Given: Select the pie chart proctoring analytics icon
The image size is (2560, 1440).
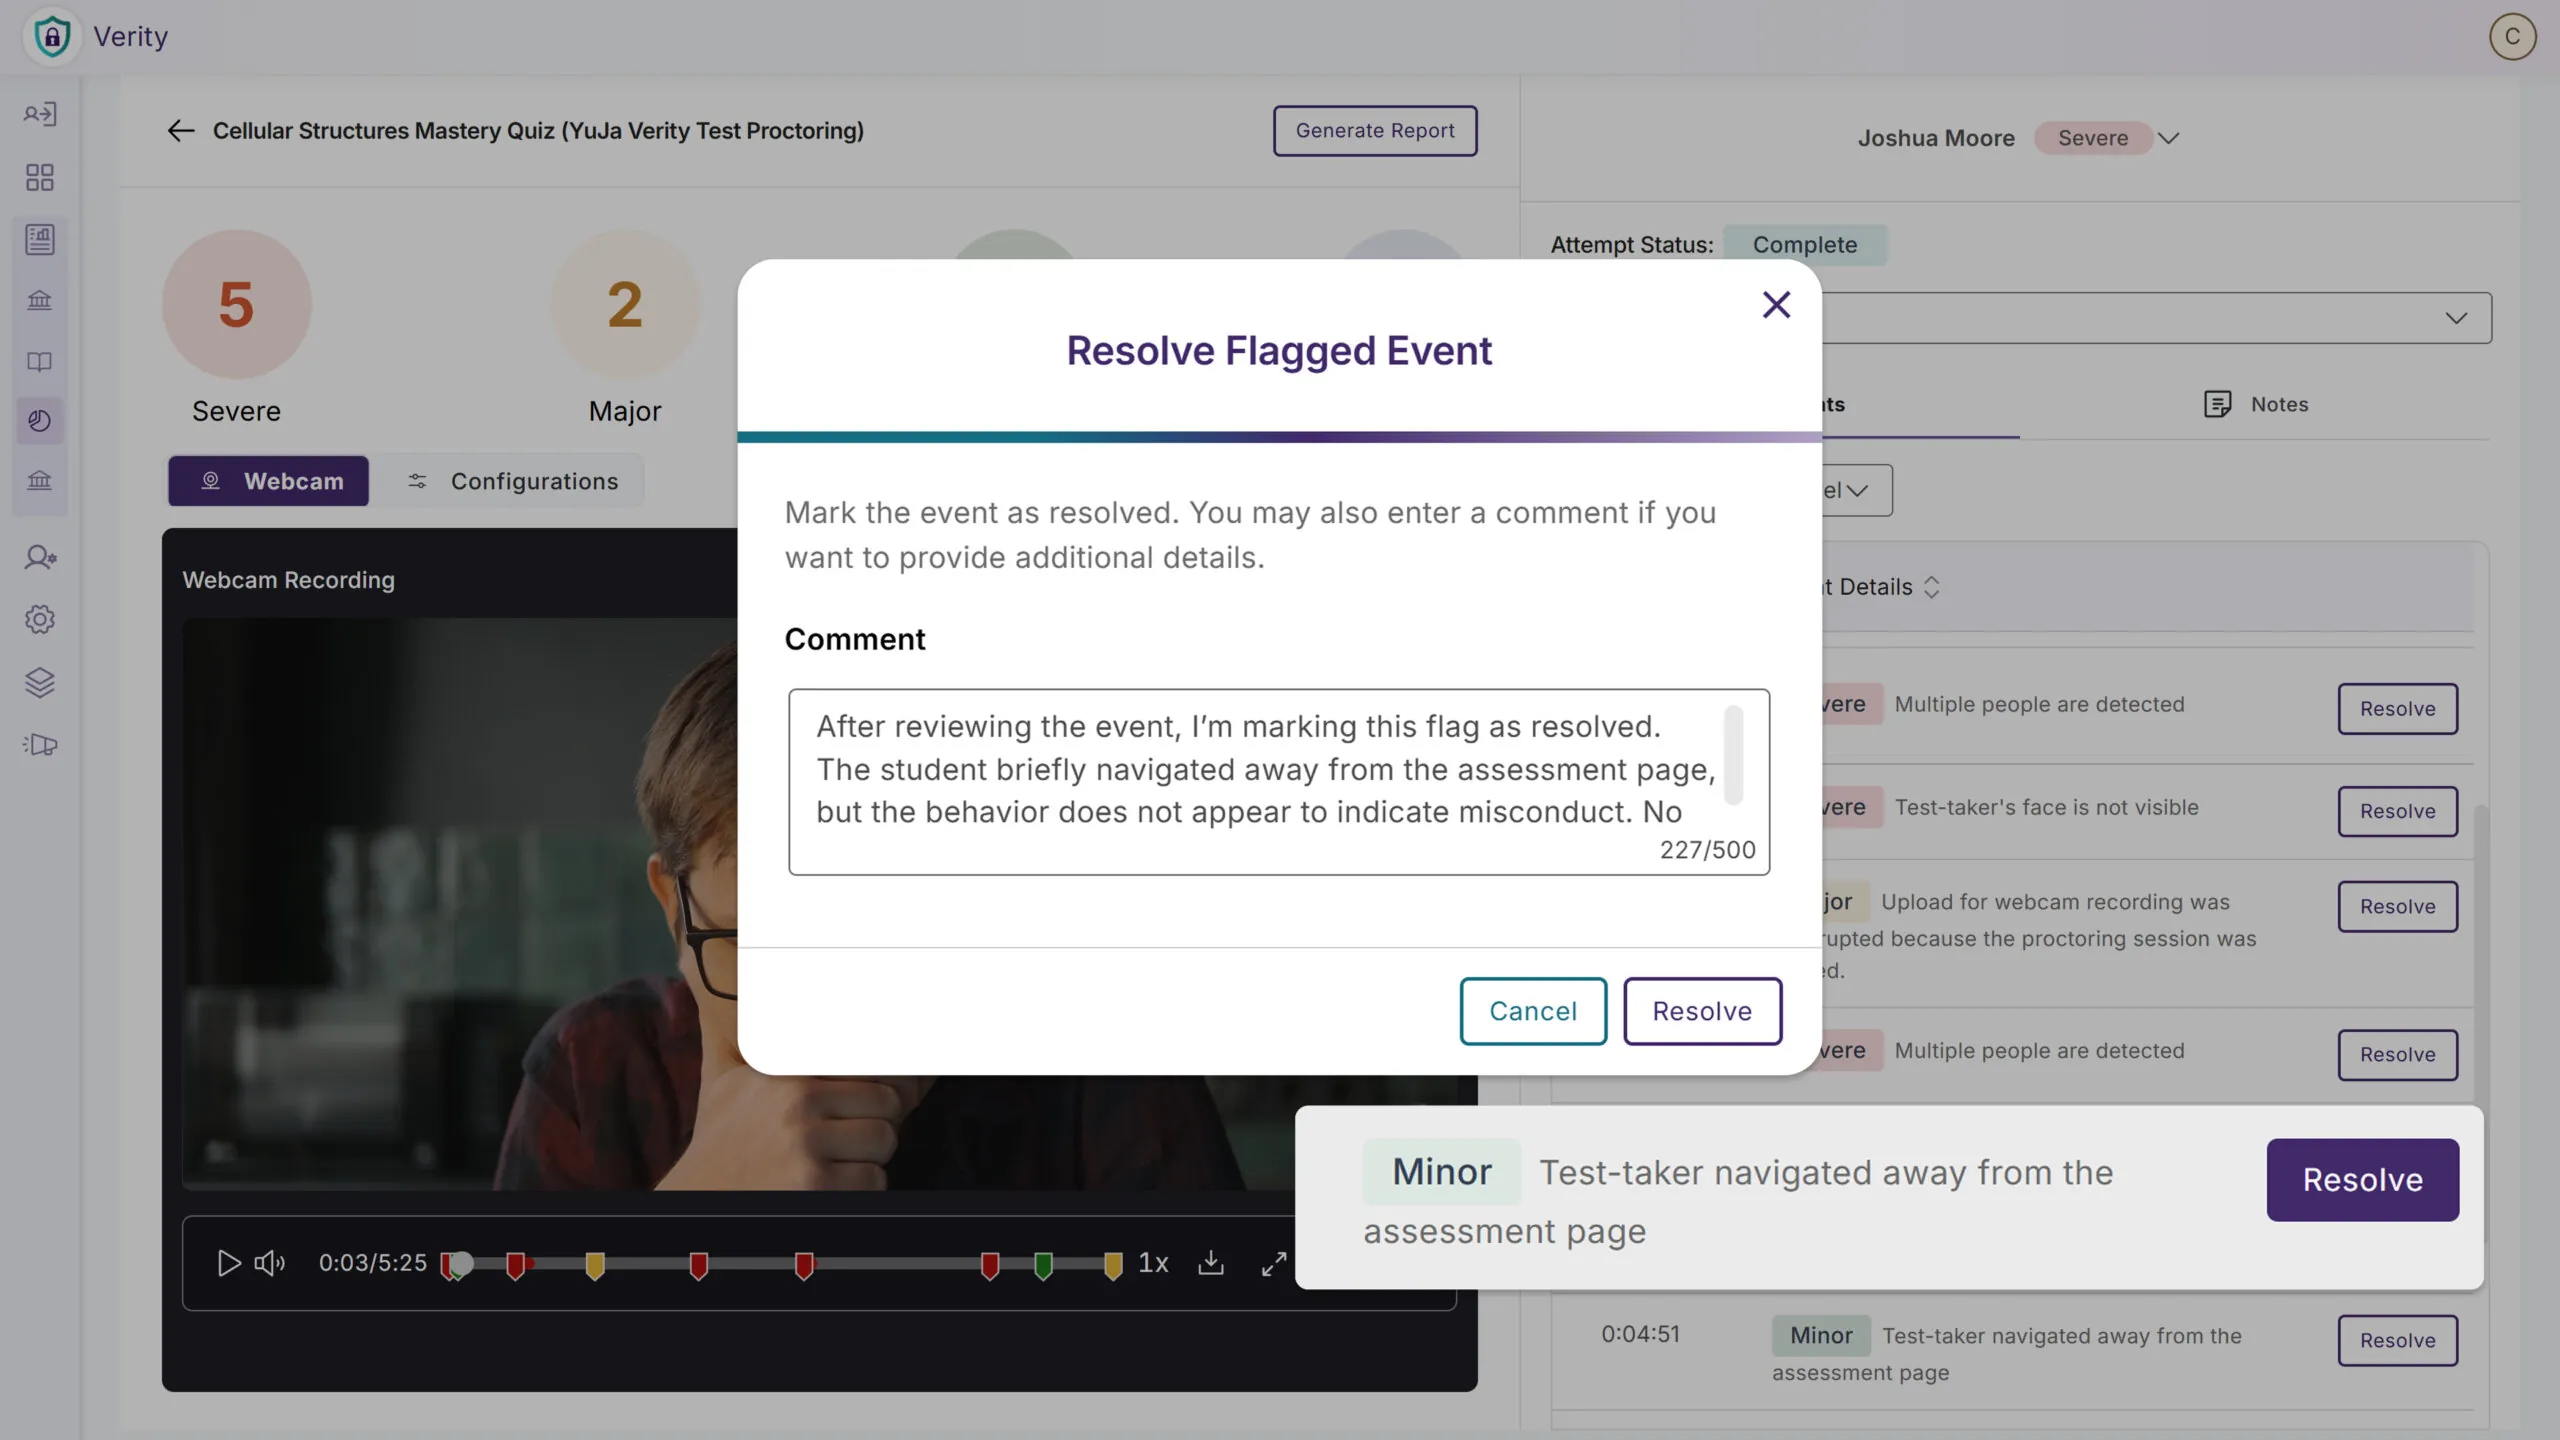Looking at the screenshot, I should pyautogui.click(x=40, y=420).
